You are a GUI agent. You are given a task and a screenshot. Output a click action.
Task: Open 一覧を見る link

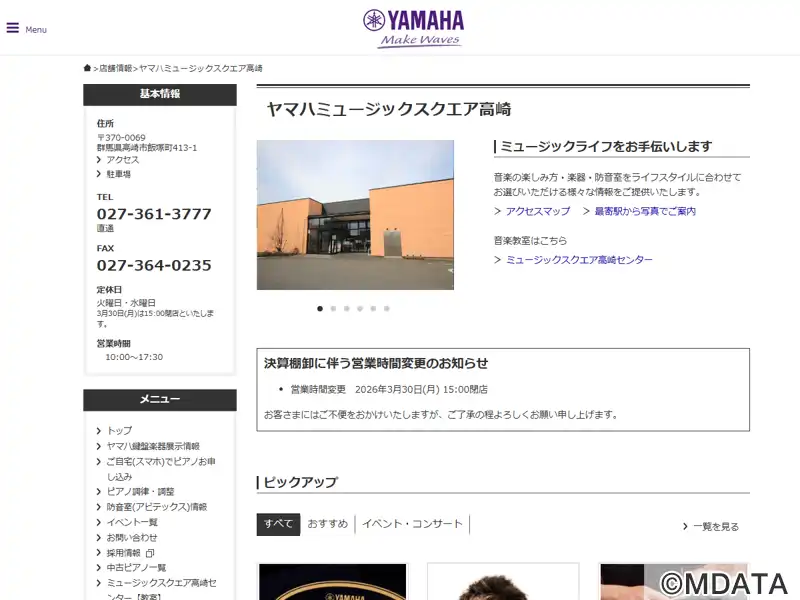(x=716, y=527)
